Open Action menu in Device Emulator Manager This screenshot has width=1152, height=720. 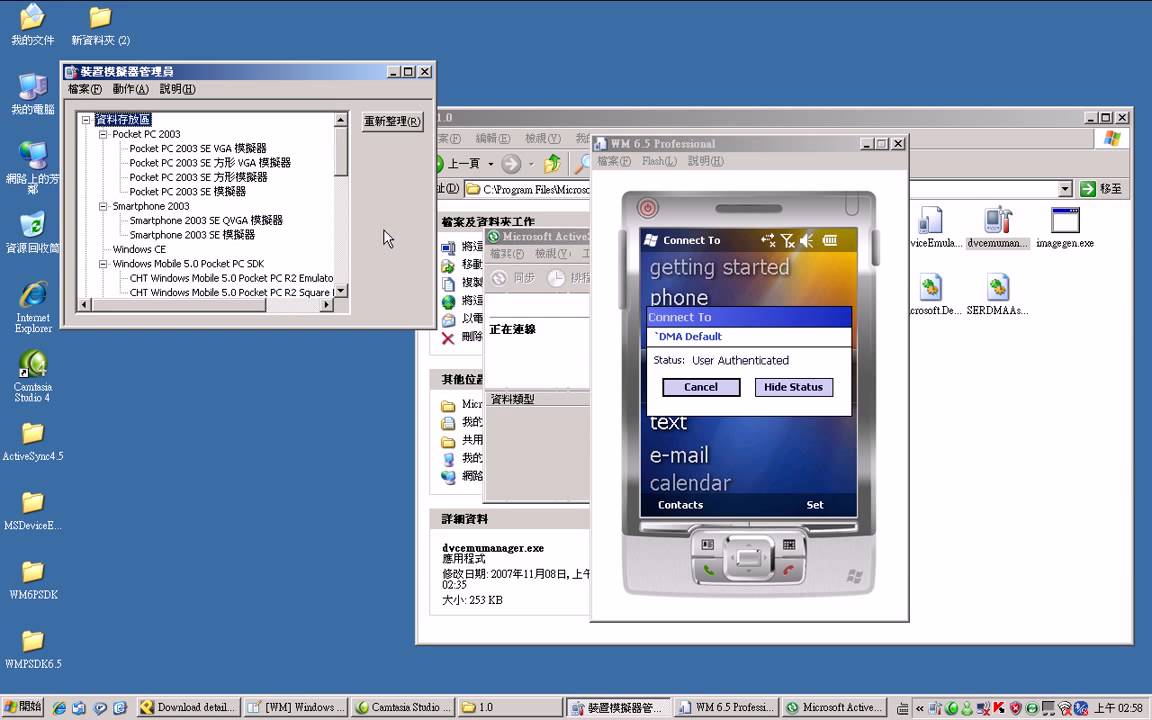pyautogui.click(x=130, y=89)
